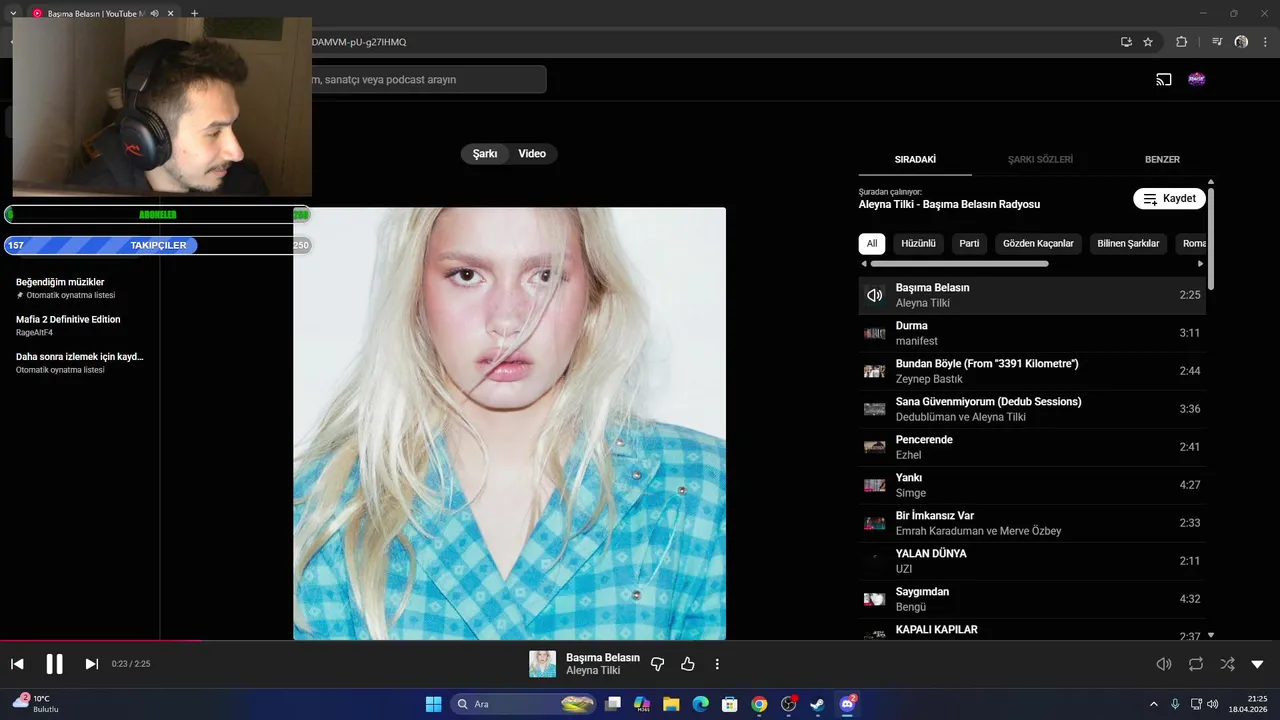Switch to Şarkı mode
The height and width of the screenshot is (720, 1280).
coord(485,154)
